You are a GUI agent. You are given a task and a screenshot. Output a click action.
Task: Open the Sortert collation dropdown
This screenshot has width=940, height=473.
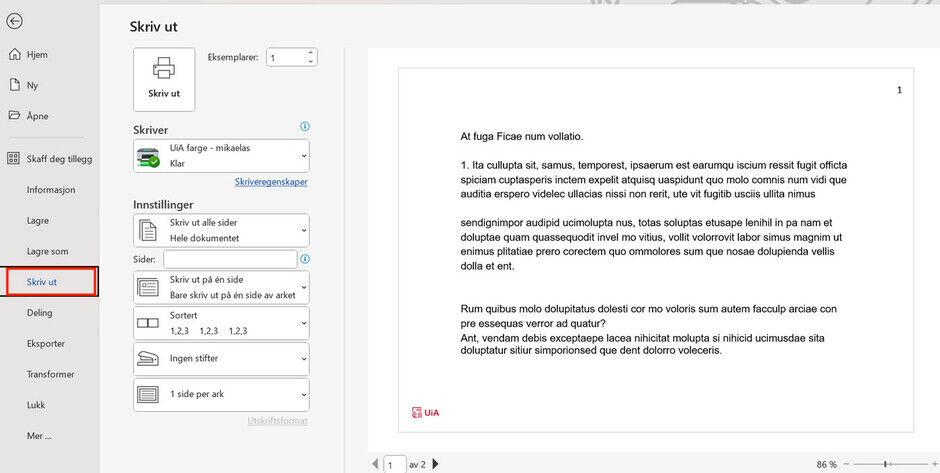click(x=221, y=323)
